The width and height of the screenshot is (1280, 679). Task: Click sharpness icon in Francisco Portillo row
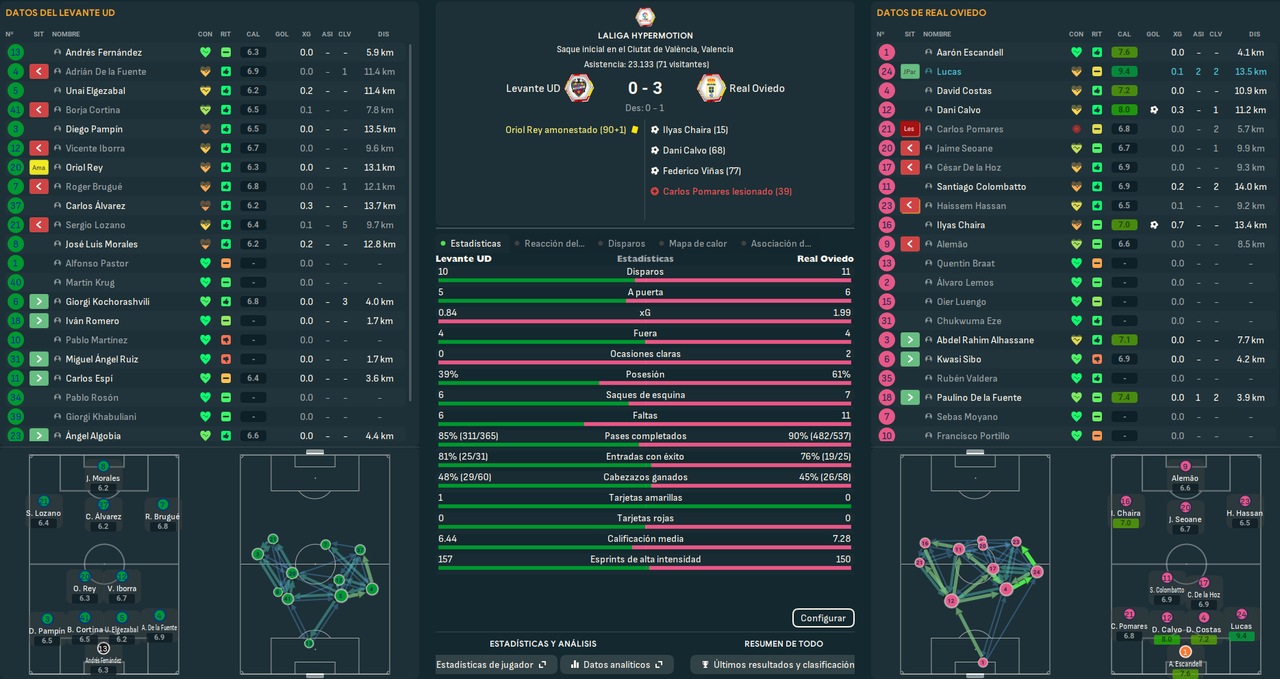pos(1097,436)
